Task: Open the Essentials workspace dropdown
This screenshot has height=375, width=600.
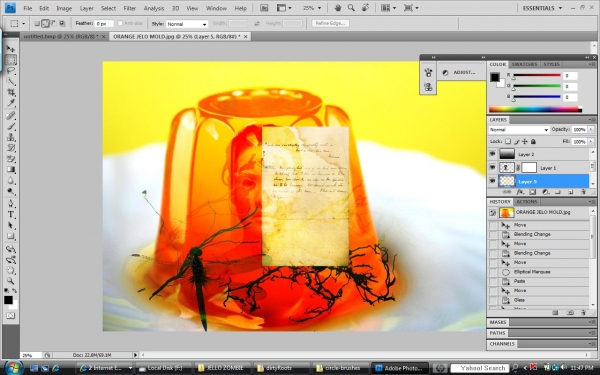Action: 542,8
